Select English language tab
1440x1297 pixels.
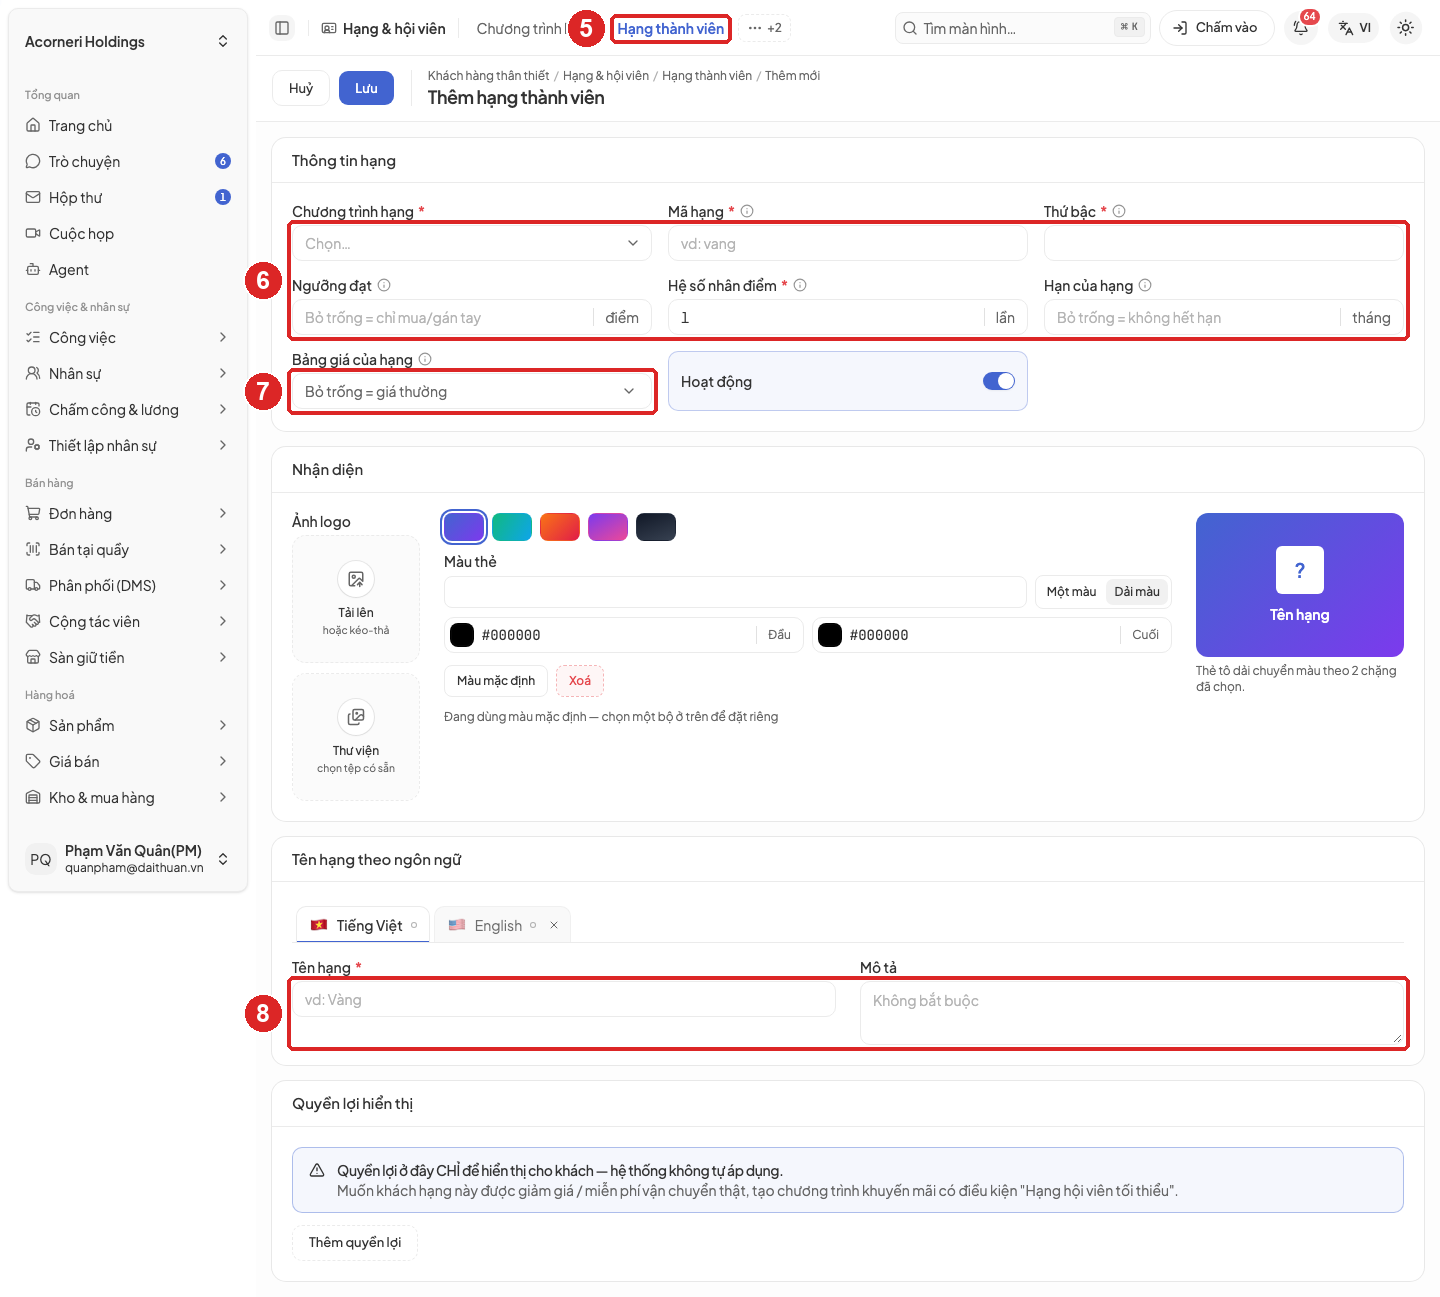[503, 926]
